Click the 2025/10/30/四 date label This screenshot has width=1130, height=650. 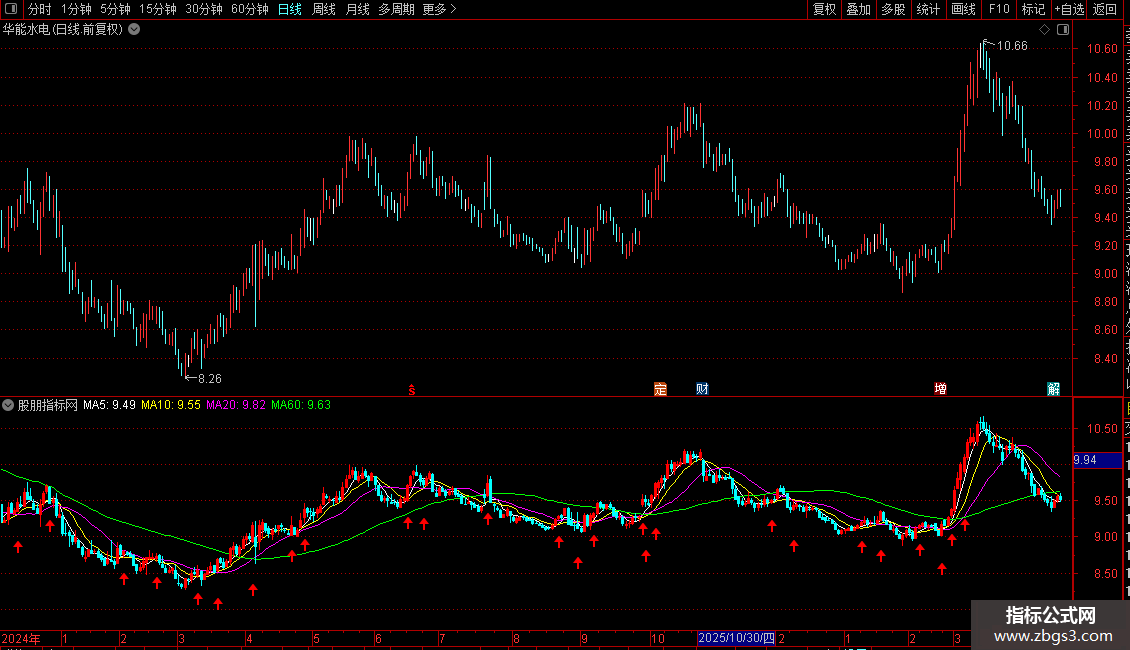click(x=737, y=638)
